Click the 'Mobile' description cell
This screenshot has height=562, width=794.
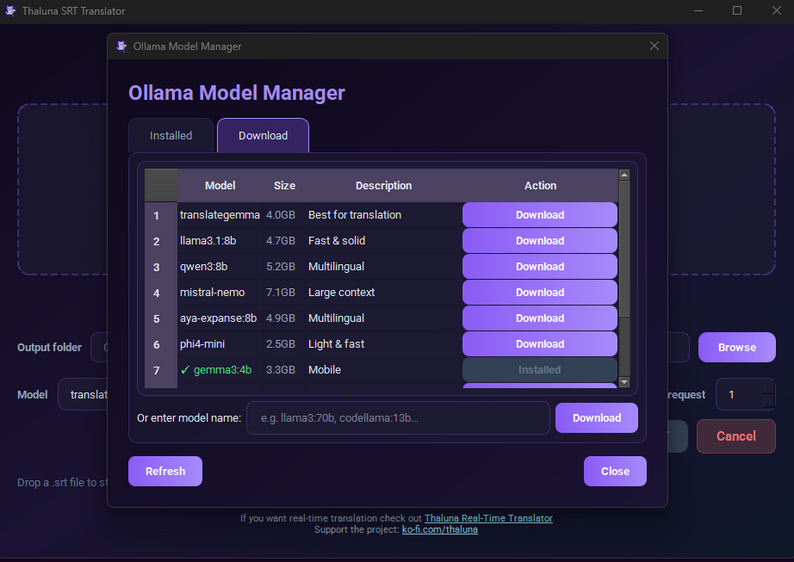tap(384, 370)
